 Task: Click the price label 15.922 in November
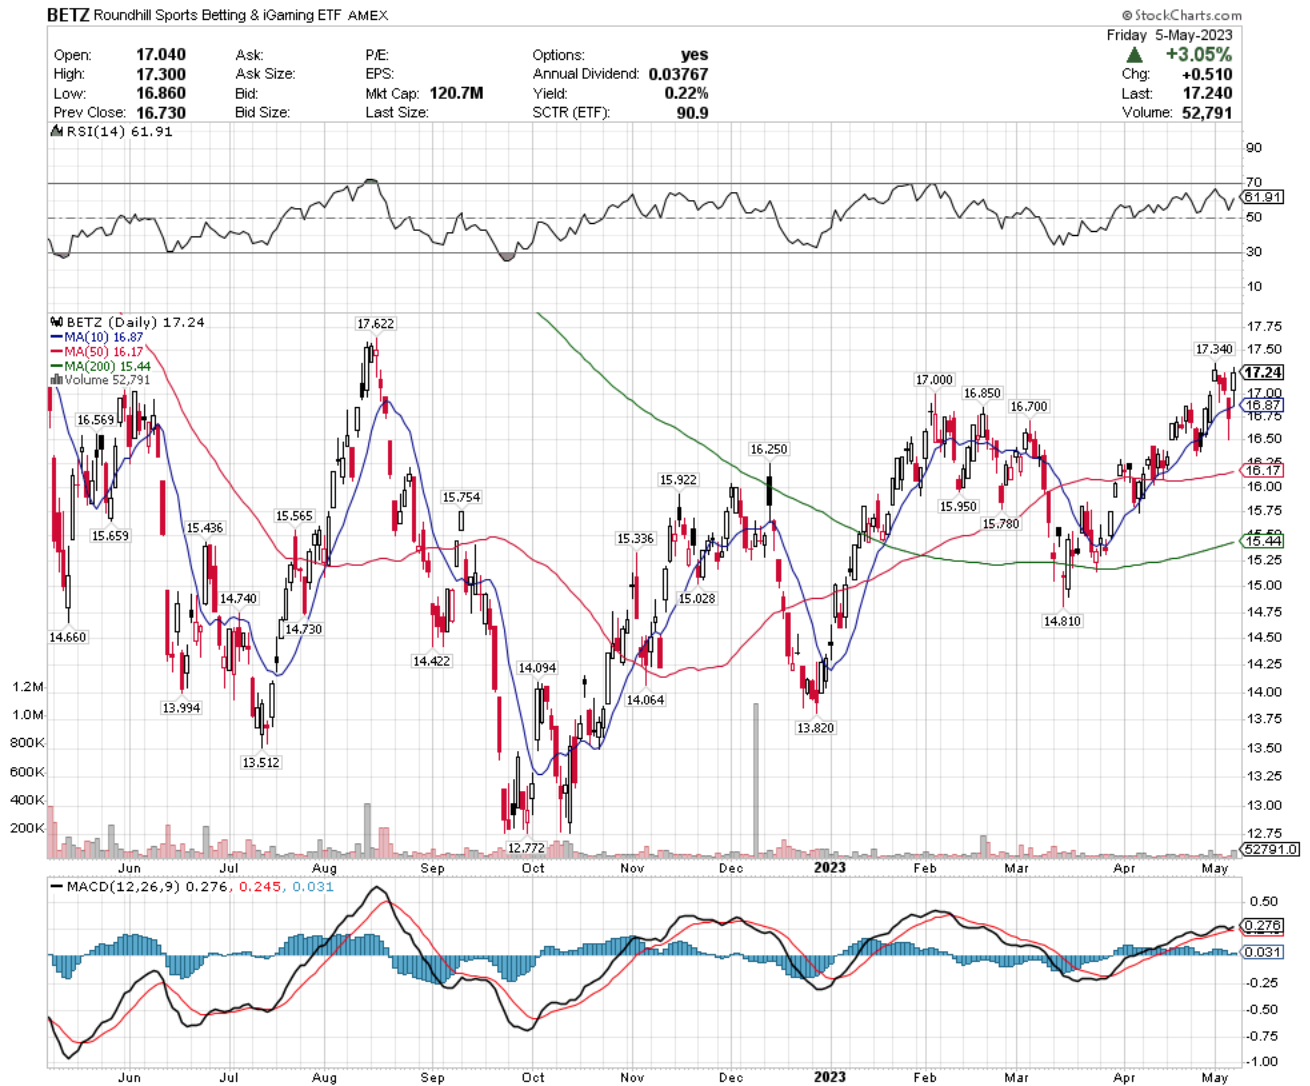coord(678,480)
